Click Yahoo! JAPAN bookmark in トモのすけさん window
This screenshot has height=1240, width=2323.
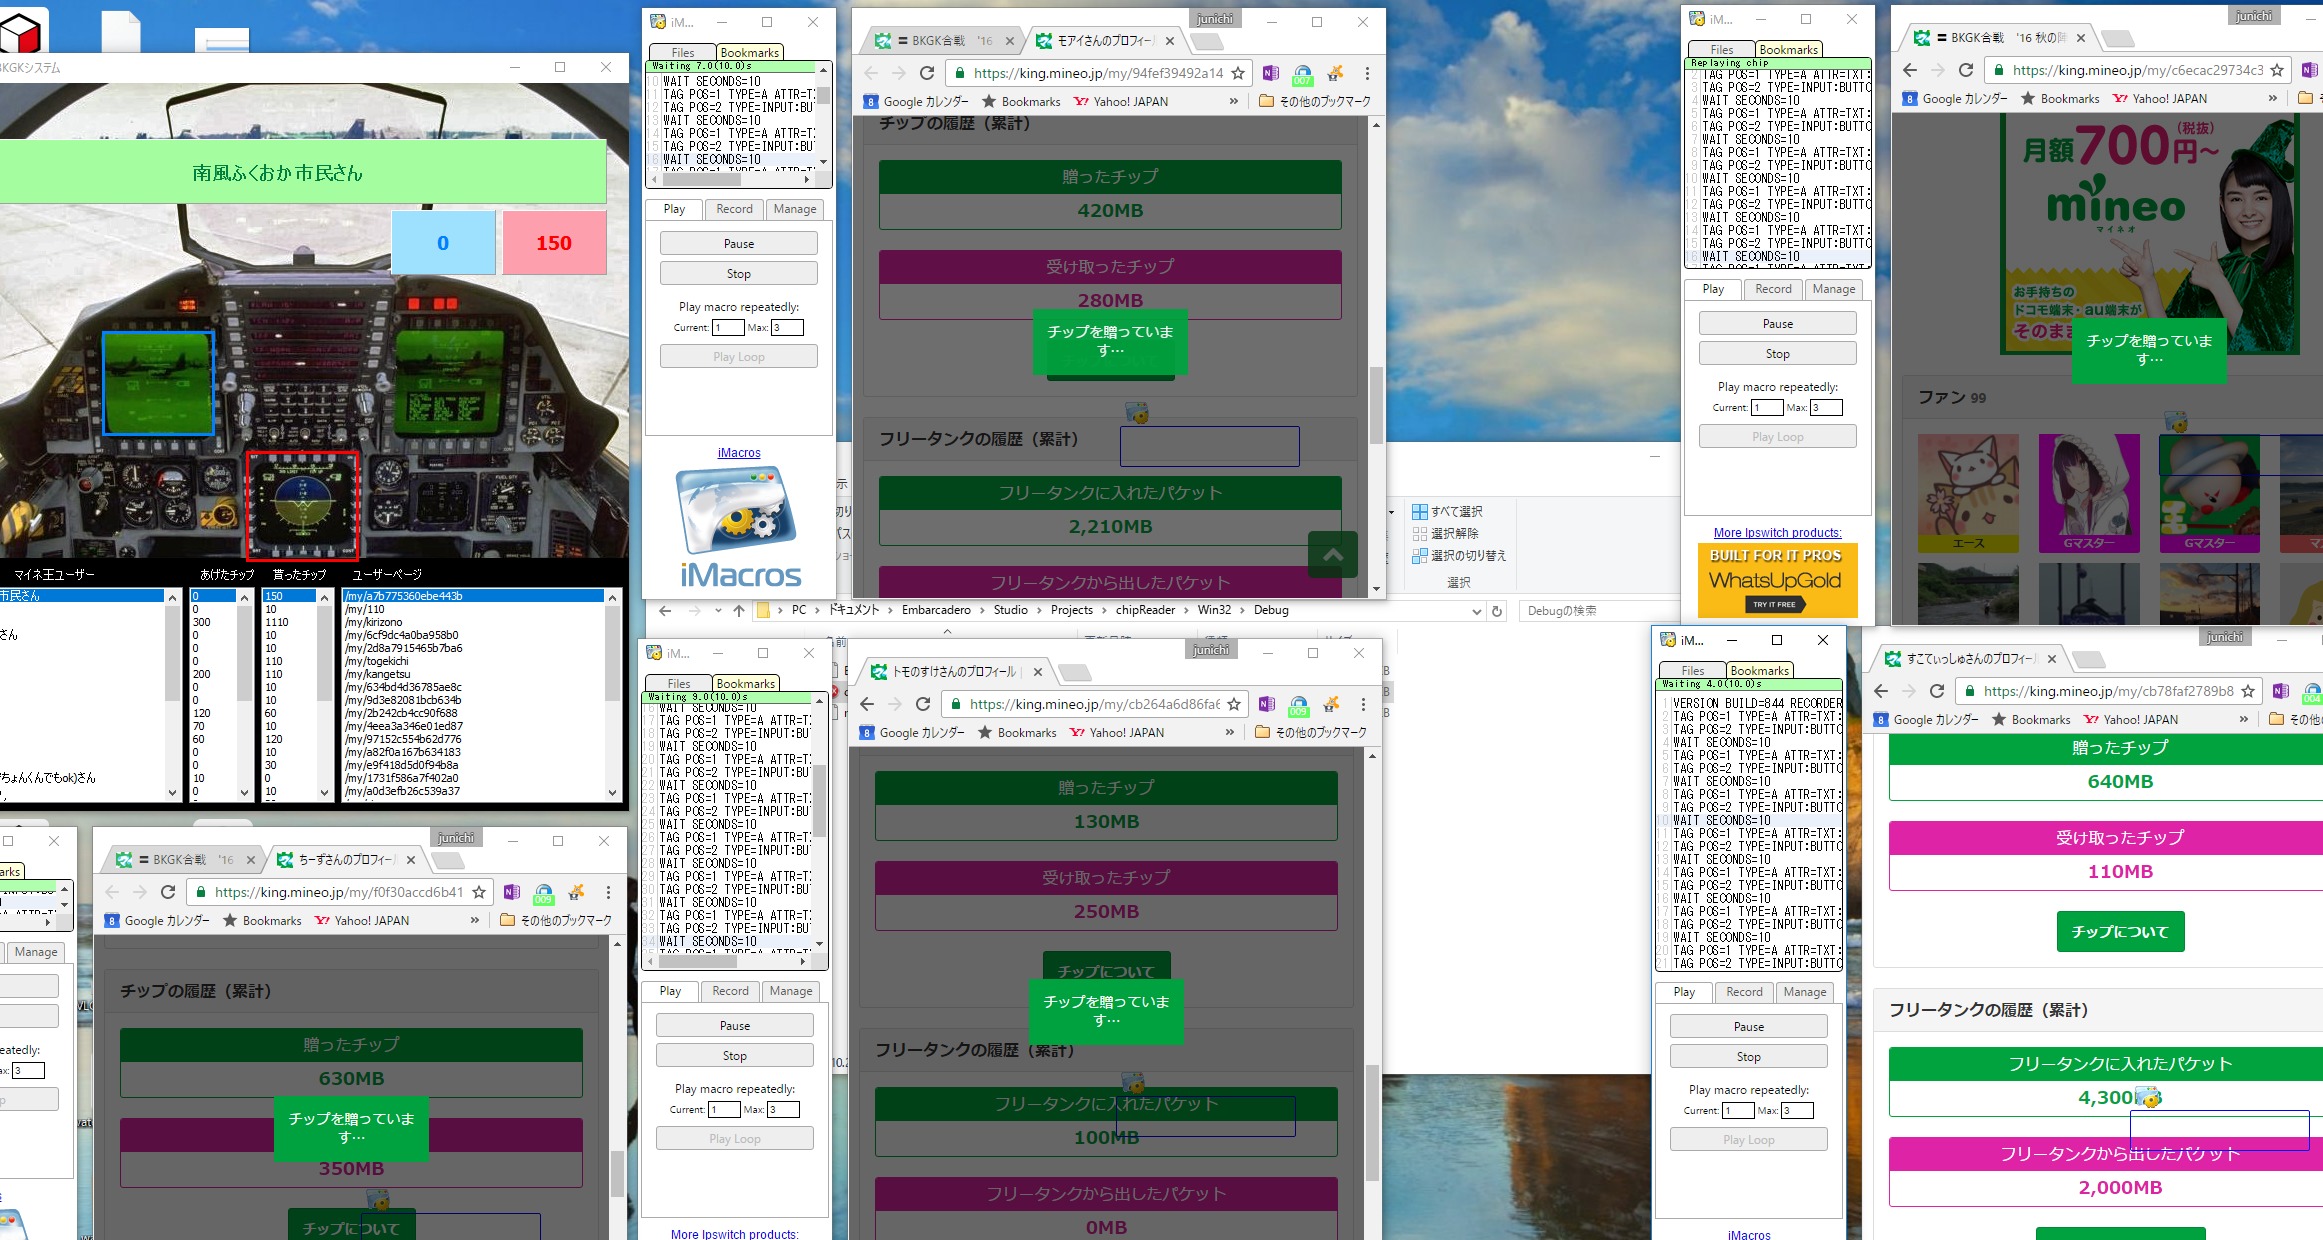click(x=1117, y=732)
